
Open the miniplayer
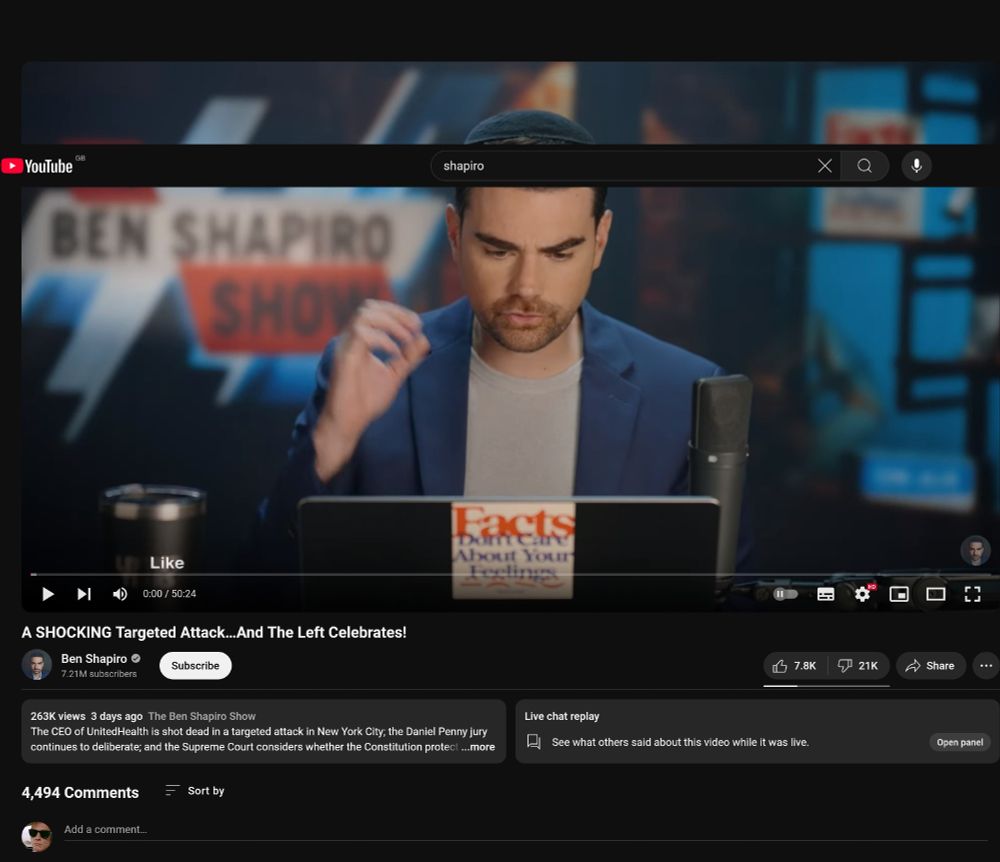[x=899, y=594]
